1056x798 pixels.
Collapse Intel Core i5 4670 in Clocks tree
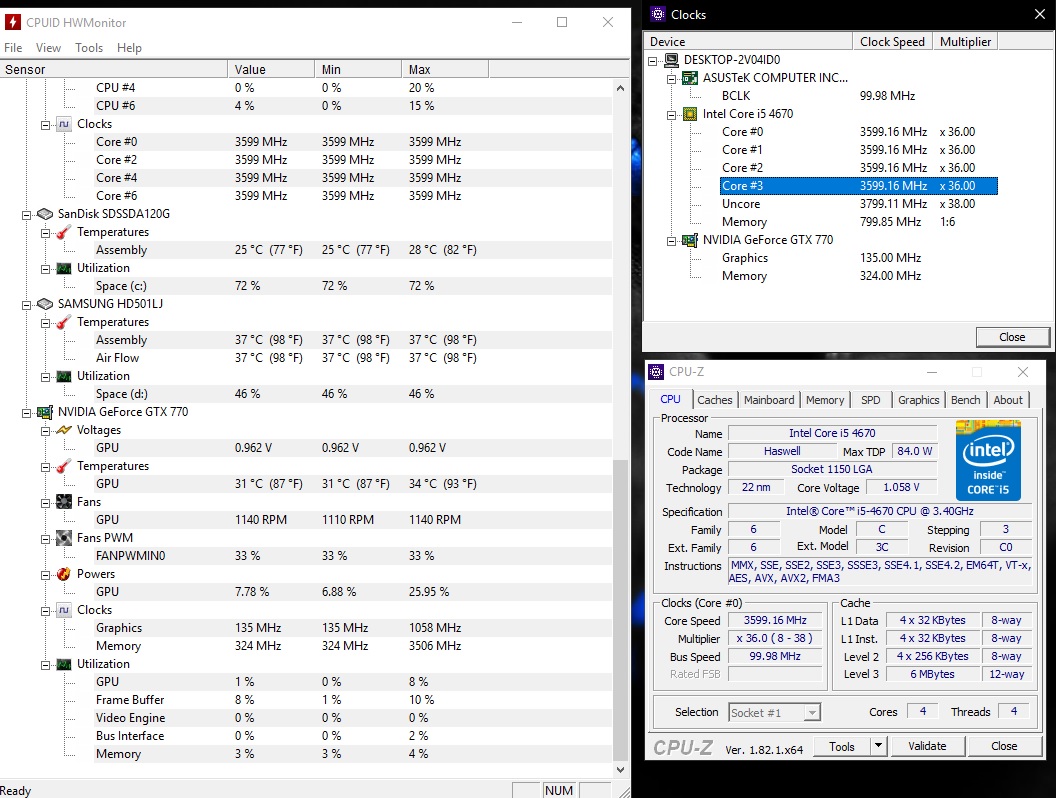pos(671,115)
